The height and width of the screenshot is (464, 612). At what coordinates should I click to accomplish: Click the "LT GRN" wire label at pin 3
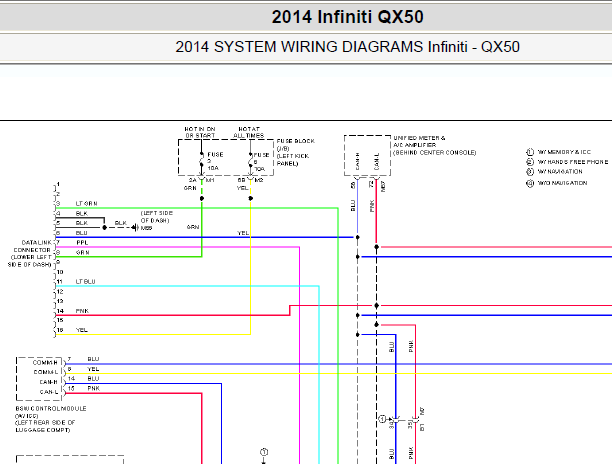coord(86,204)
